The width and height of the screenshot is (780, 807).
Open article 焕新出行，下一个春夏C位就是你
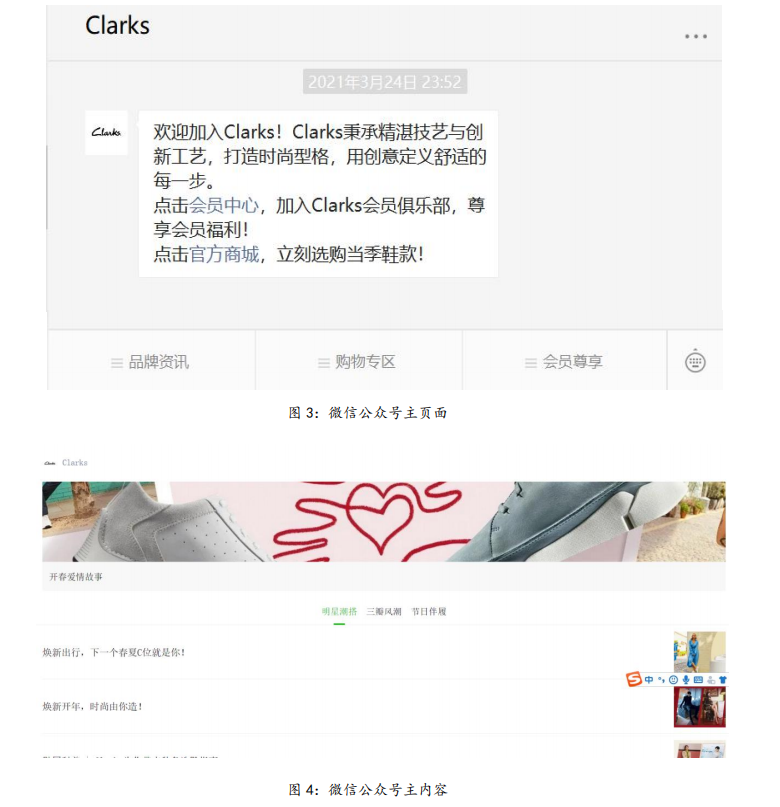coord(114,653)
